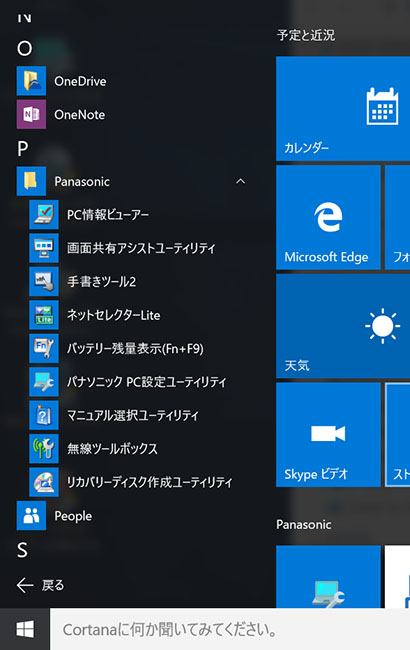
Task: Click the マニュアル選択ユーティリティ label
Action: (x=133, y=415)
